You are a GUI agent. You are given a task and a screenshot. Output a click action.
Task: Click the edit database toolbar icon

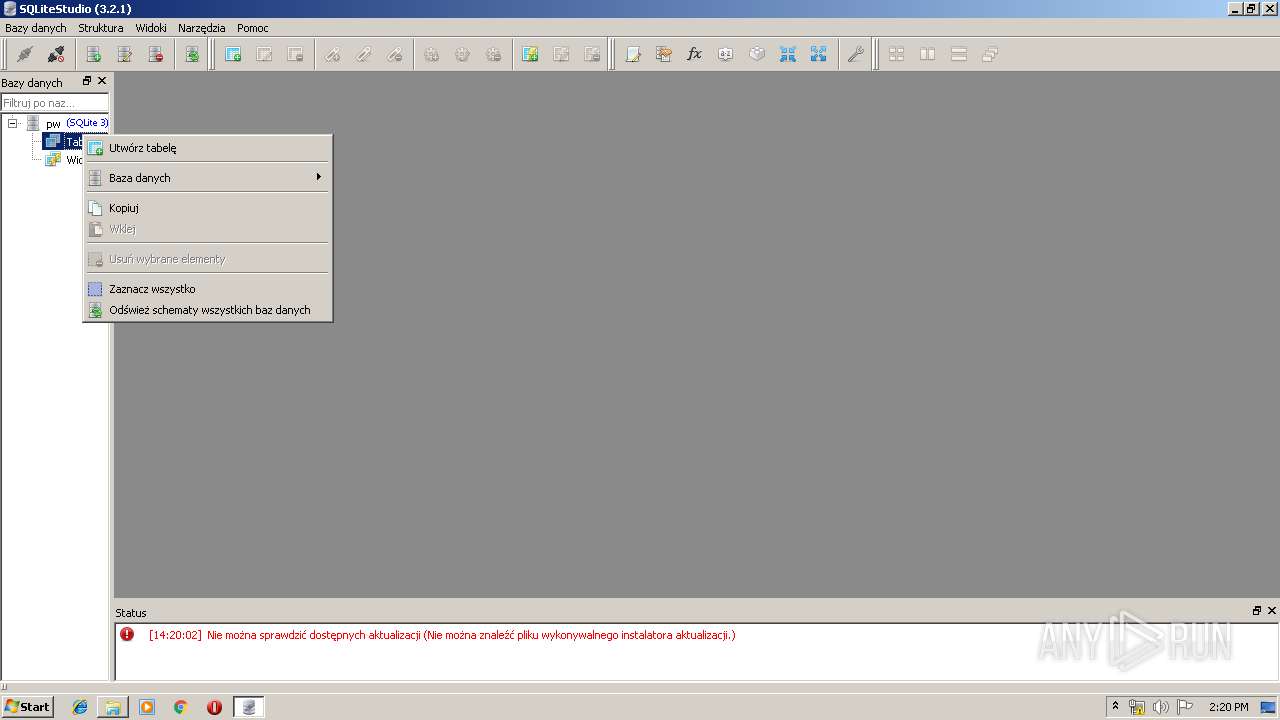(124, 55)
